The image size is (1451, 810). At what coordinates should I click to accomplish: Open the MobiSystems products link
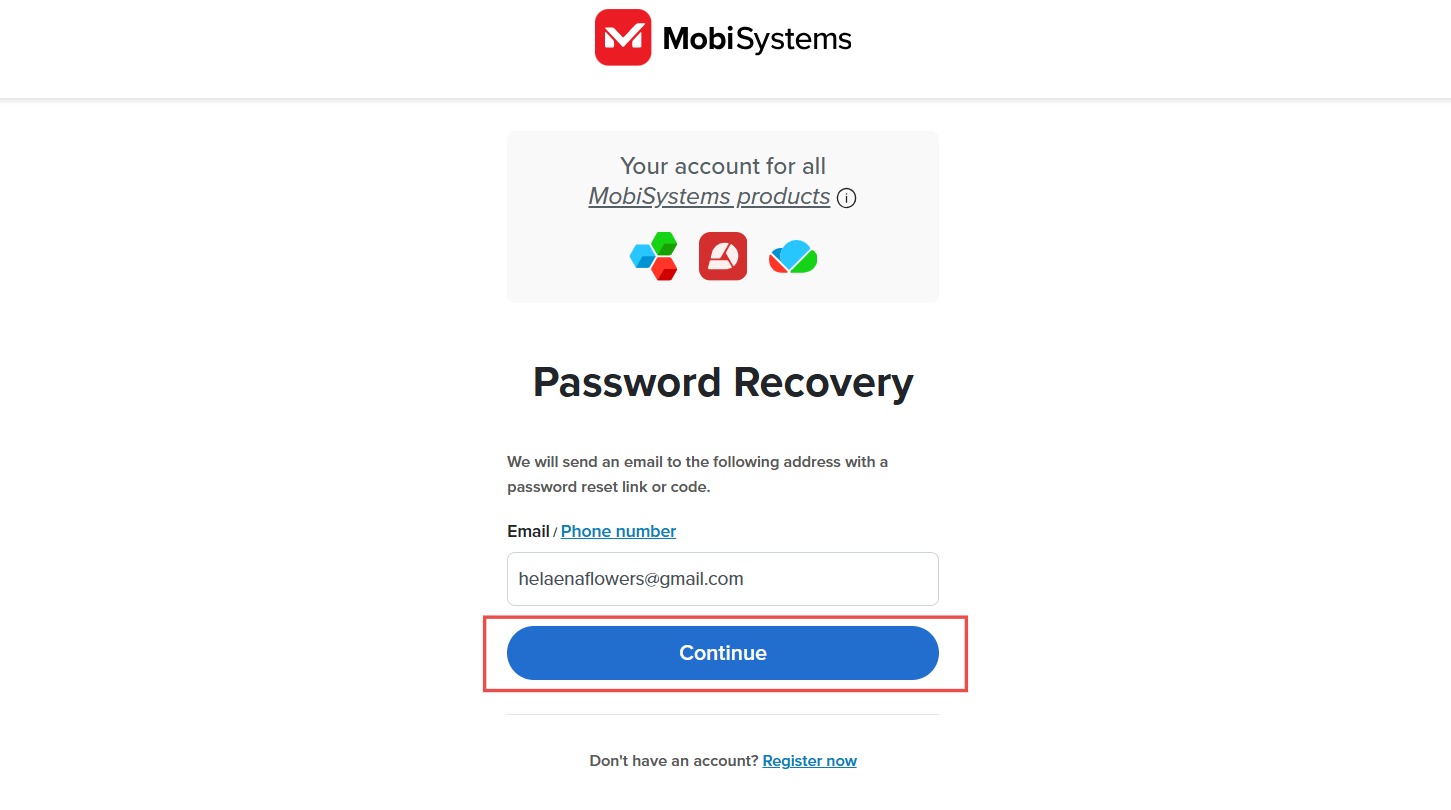click(x=709, y=196)
